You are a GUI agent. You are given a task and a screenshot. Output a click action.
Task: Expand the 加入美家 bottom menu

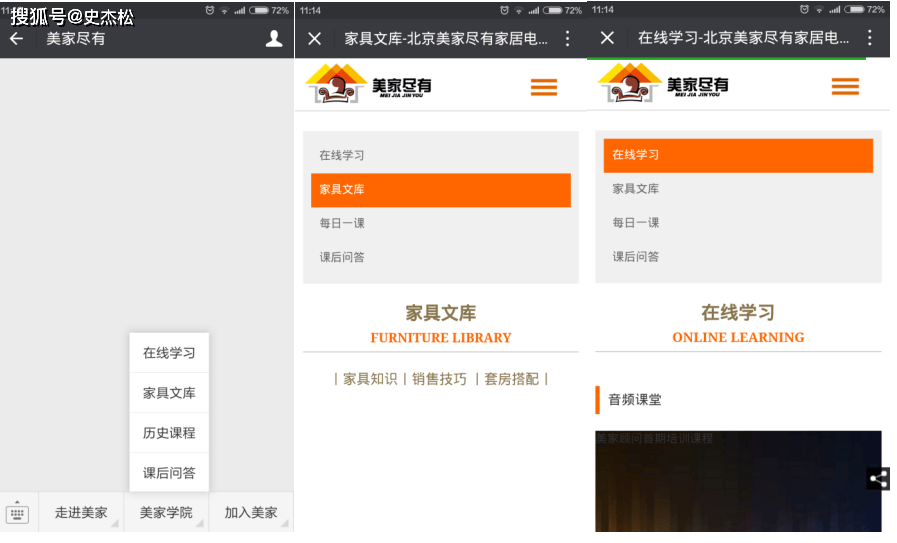tap(251, 513)
